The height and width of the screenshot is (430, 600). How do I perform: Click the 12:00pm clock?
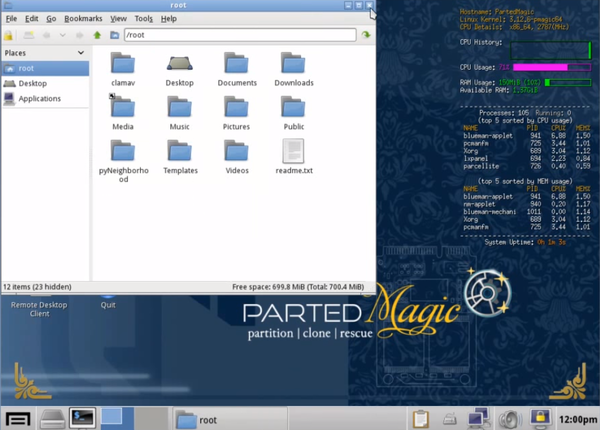[x=578, y=420]
